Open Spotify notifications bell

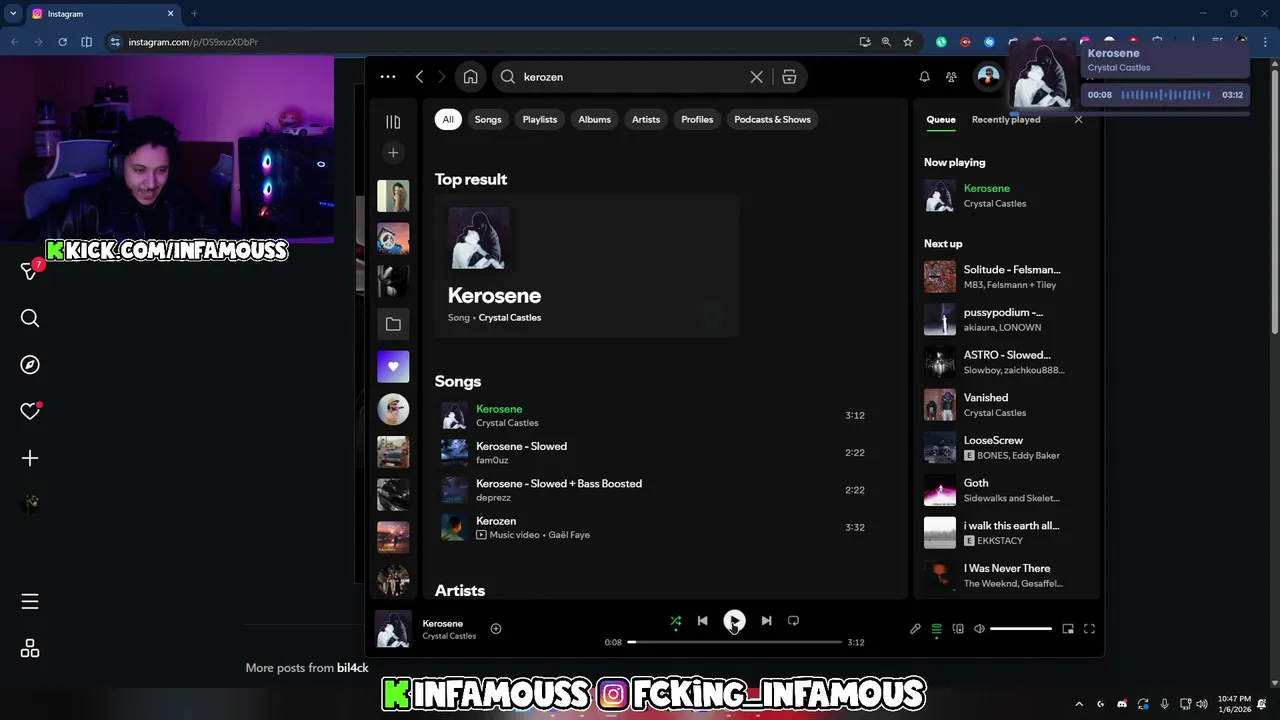[x=924, y=77]
